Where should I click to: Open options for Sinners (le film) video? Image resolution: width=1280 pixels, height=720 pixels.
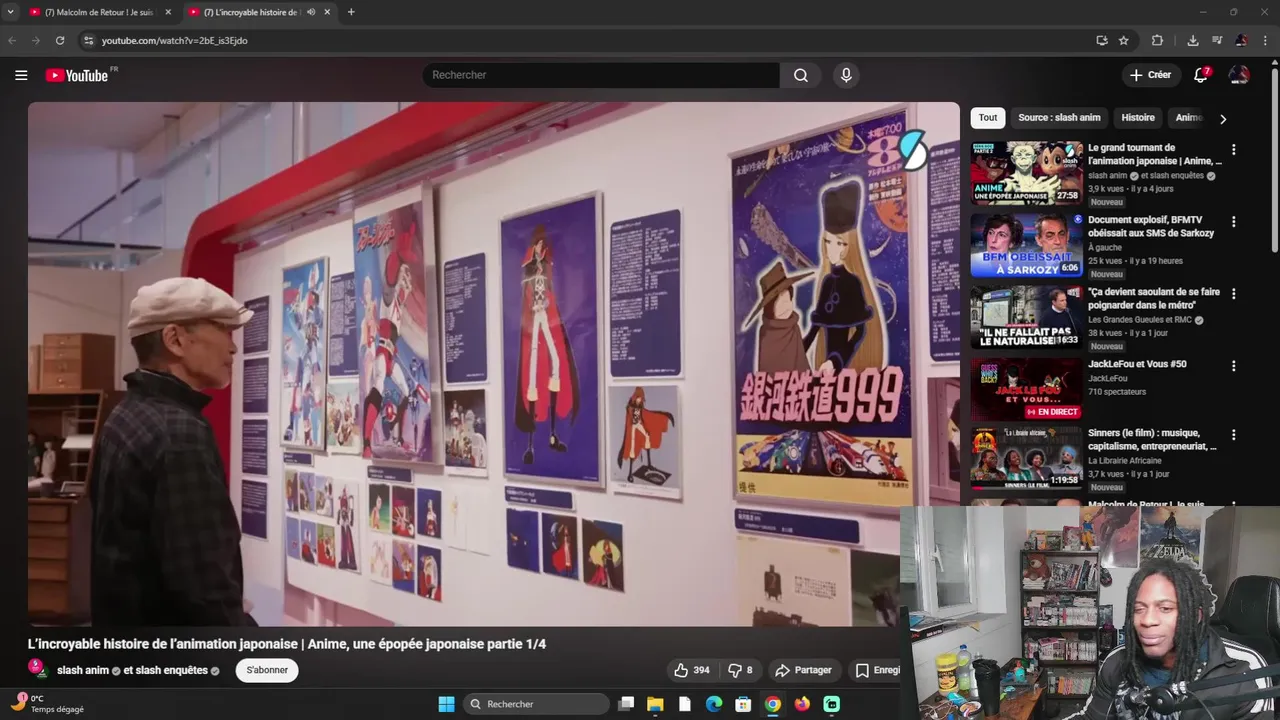tap(1233, 435)
